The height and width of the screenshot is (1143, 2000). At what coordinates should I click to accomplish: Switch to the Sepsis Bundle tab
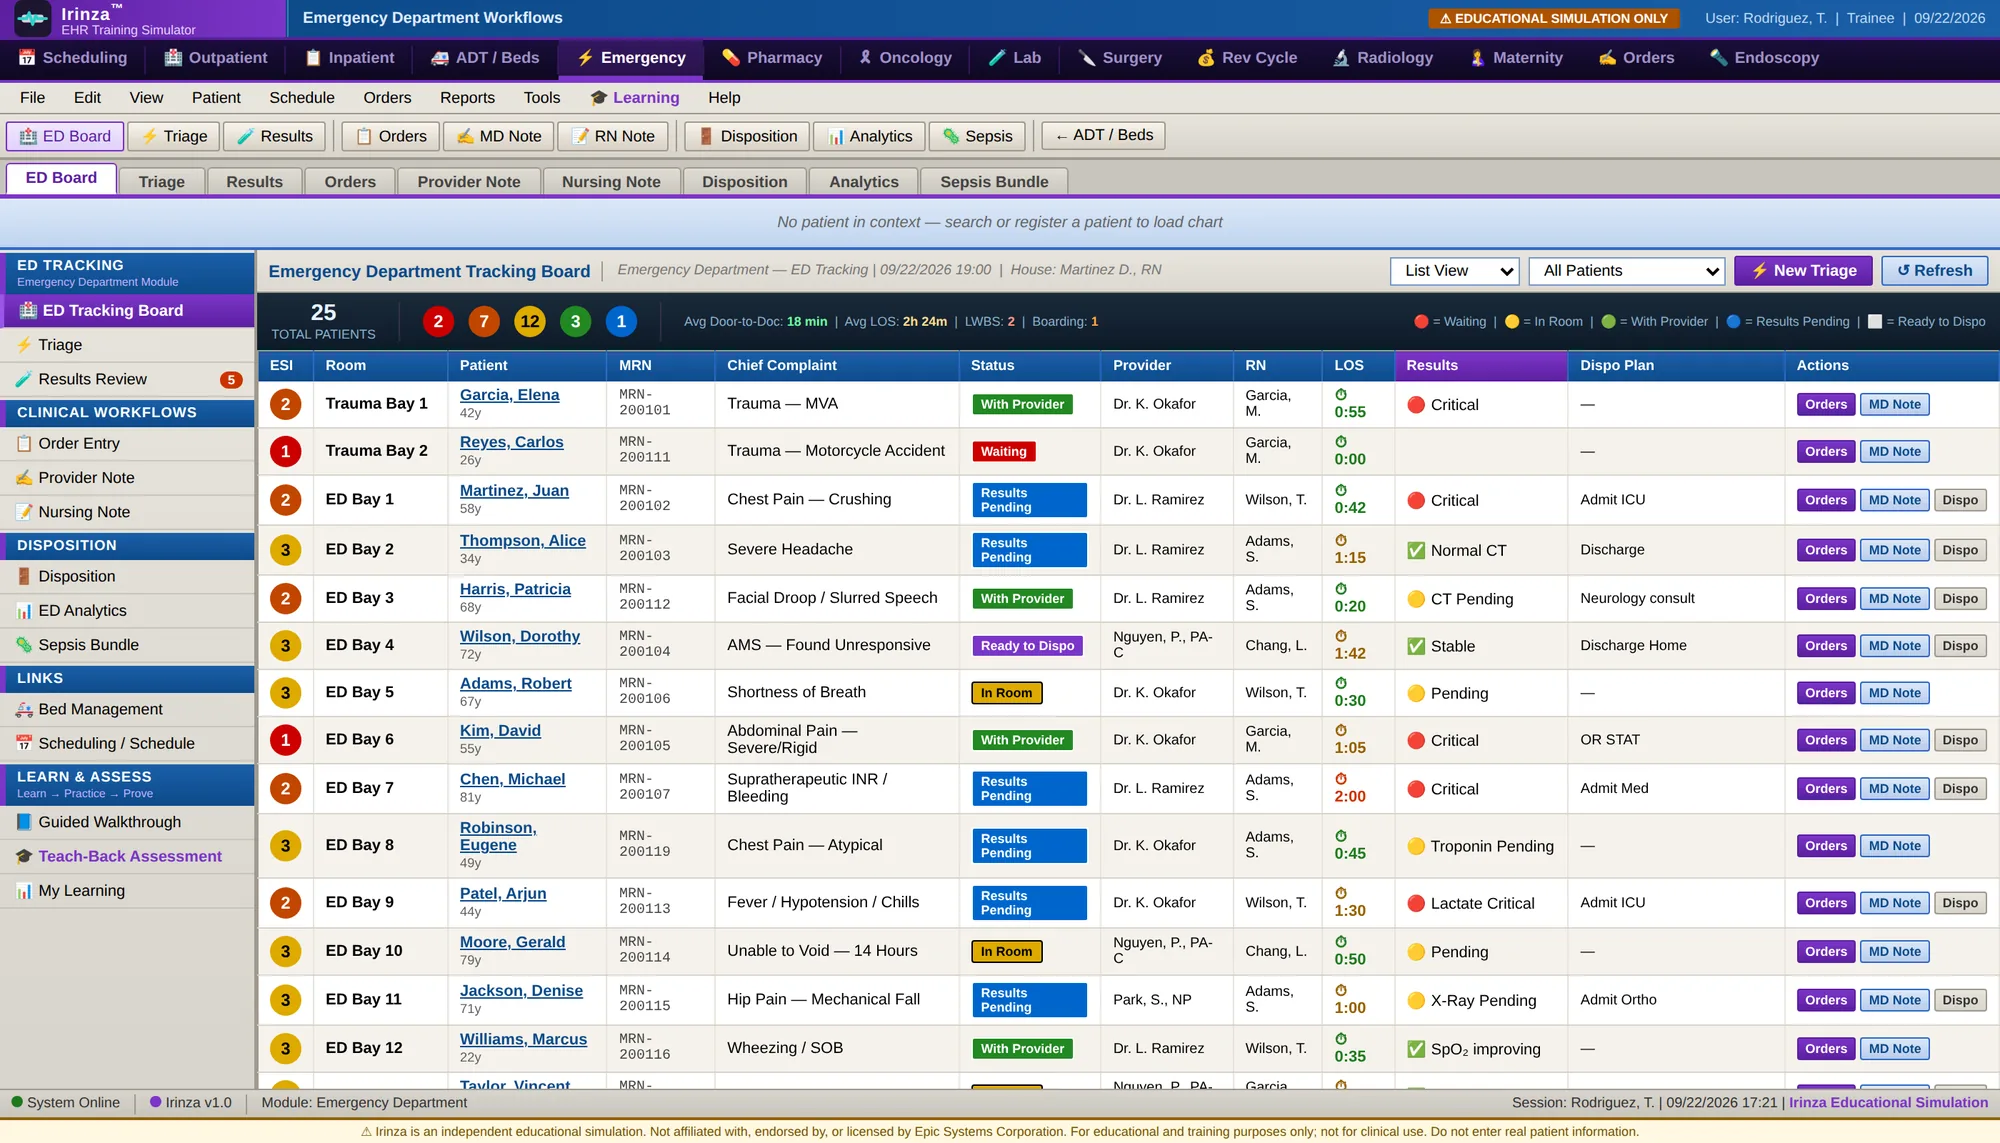[994, 182]
